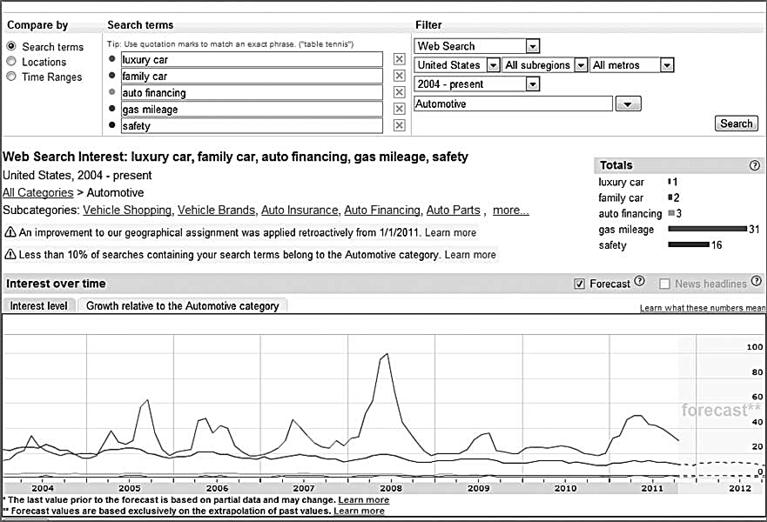Open the Automotive category dropdown arrow
The image size is (767, 522).
pyautogui.click(x=628, y=104)
